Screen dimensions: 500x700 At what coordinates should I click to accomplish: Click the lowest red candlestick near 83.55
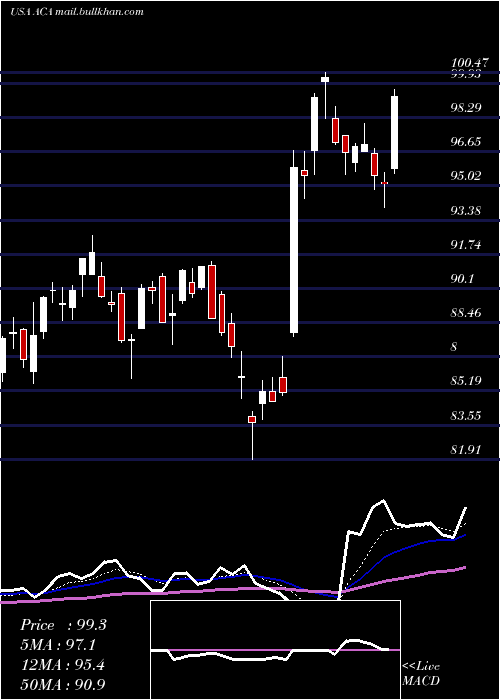pyautogui.click(x=252, y=419)
